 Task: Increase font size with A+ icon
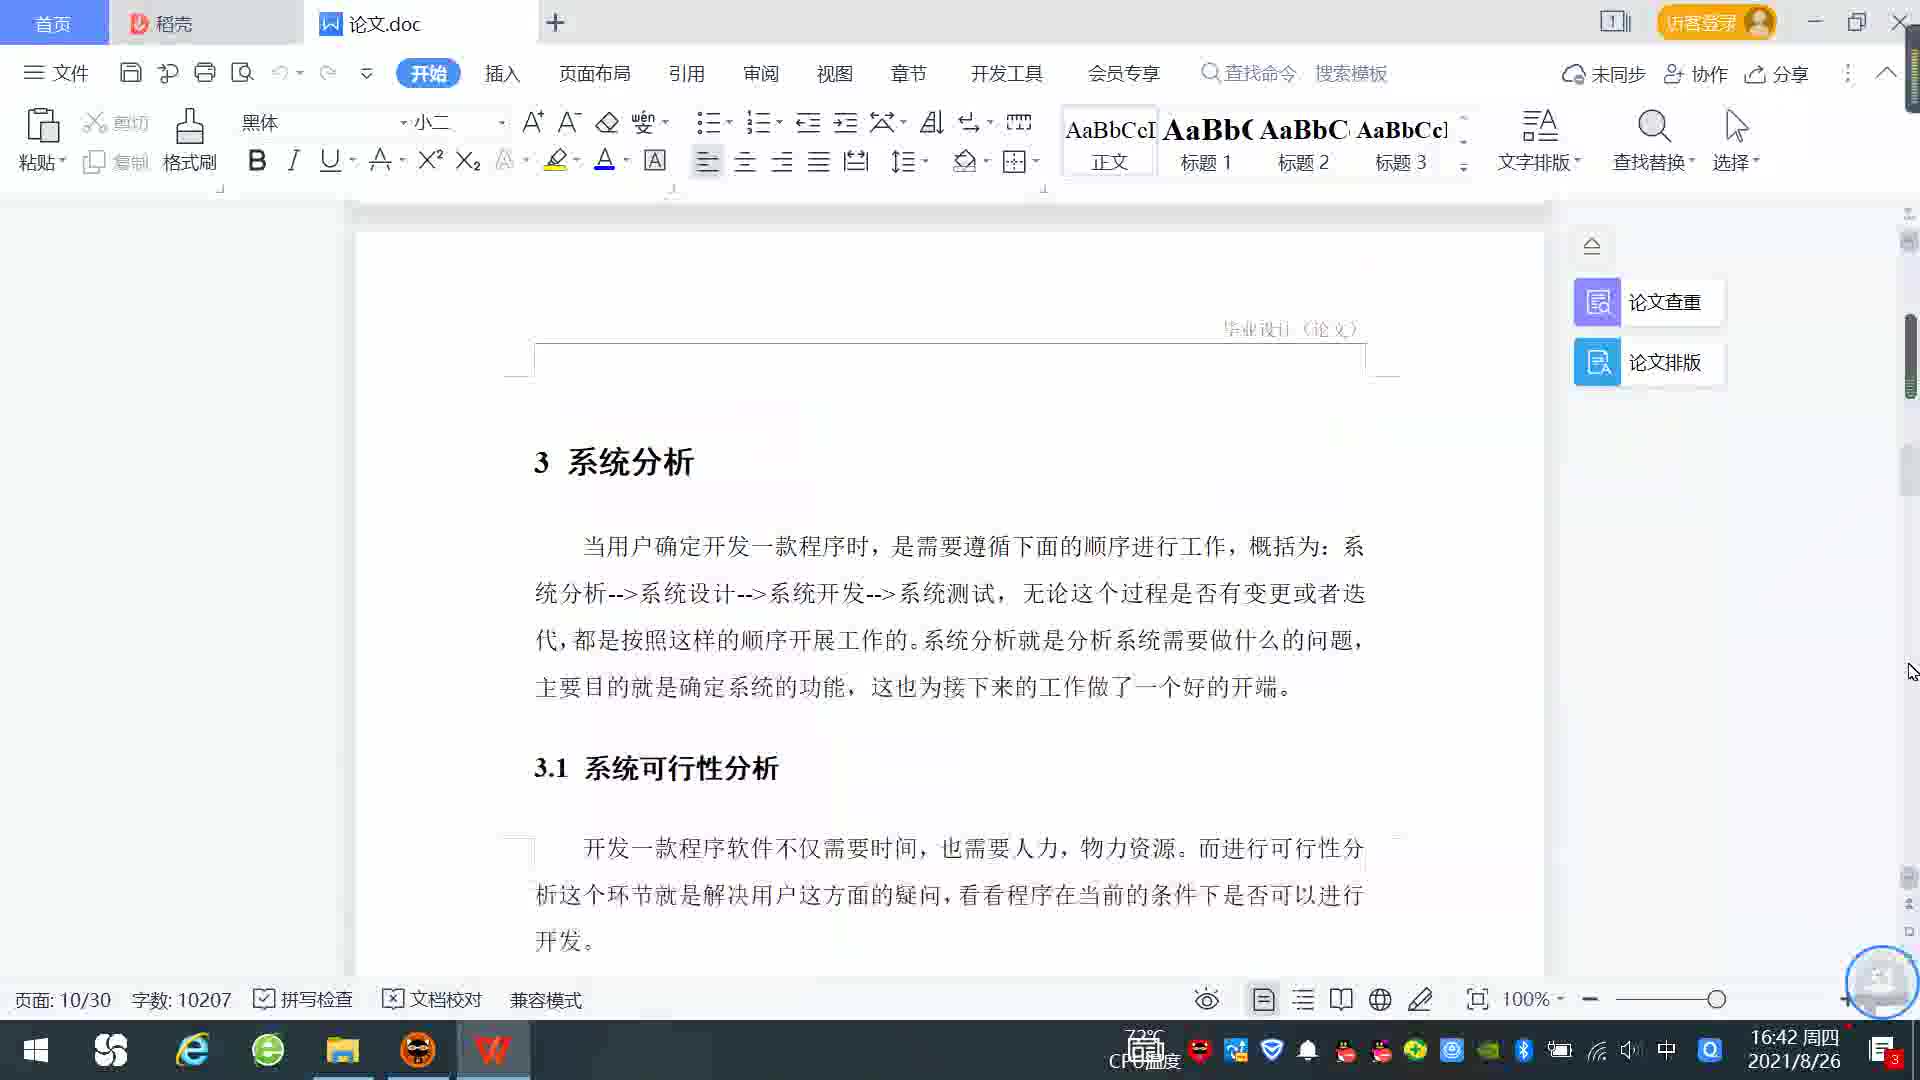(x=533, y=122)
